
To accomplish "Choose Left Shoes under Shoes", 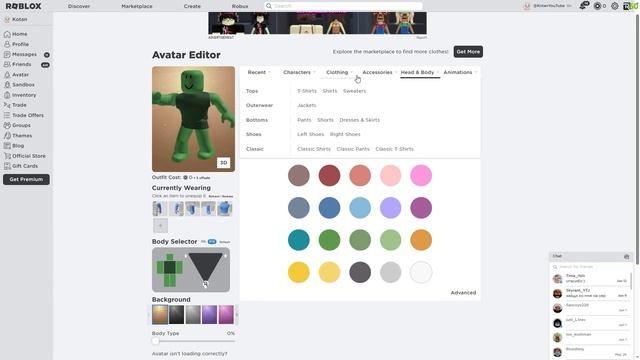I will (311, 134).
